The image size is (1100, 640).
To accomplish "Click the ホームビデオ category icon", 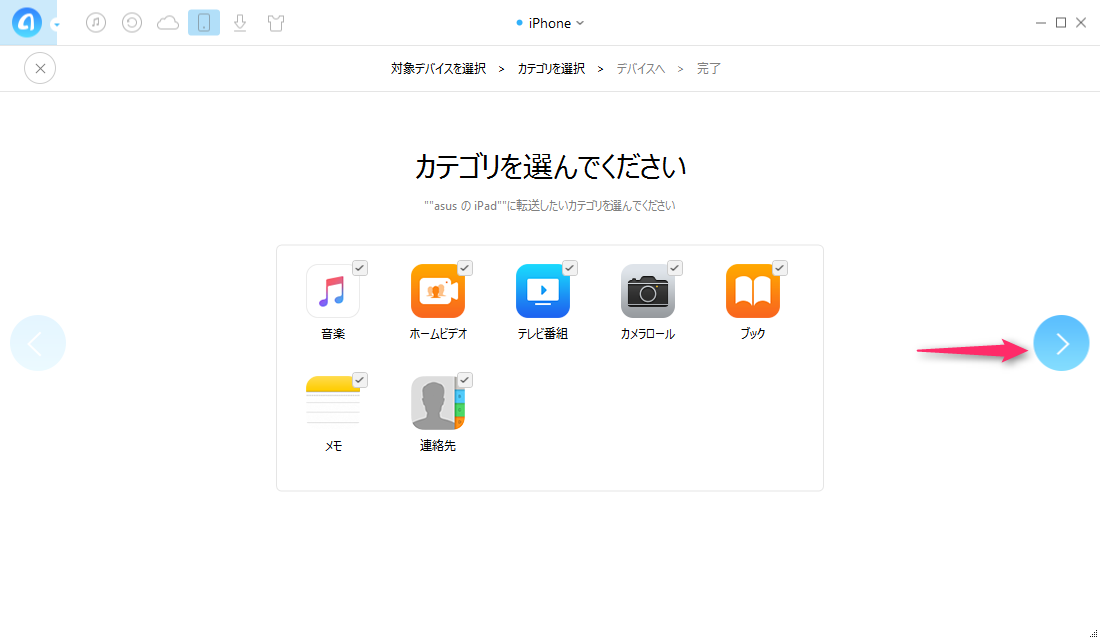I will click(x=438, y=291).
